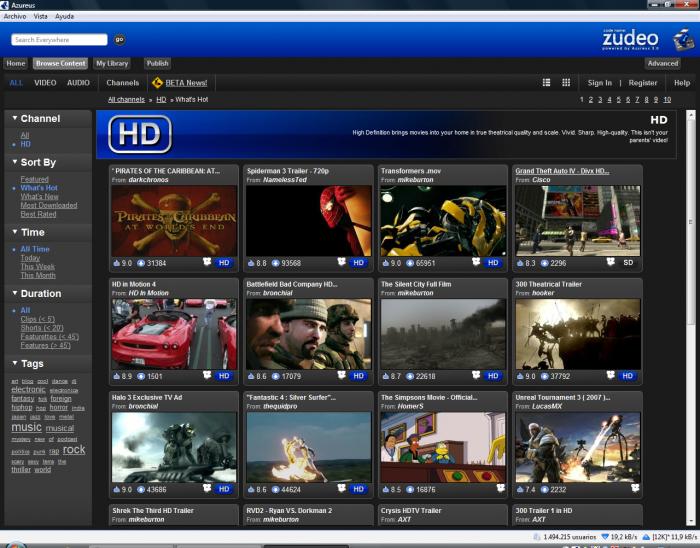The image size is (700, 548).
Task: Click thumbs-up rating on Battlefield Bad Company
Action: pyautogui.click(x=251, y=377)
